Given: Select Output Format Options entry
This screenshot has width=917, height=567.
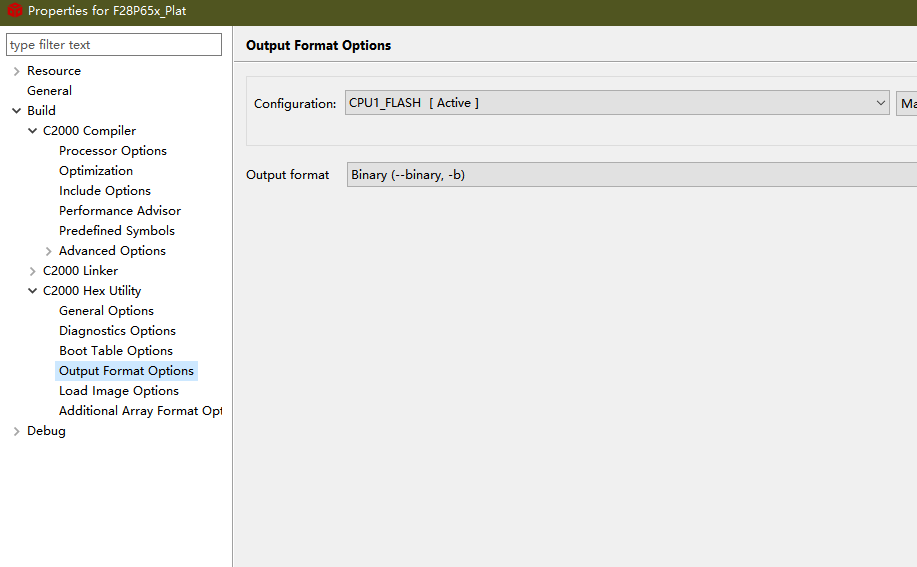Looking at the screenshot, I should click(126, 371).
